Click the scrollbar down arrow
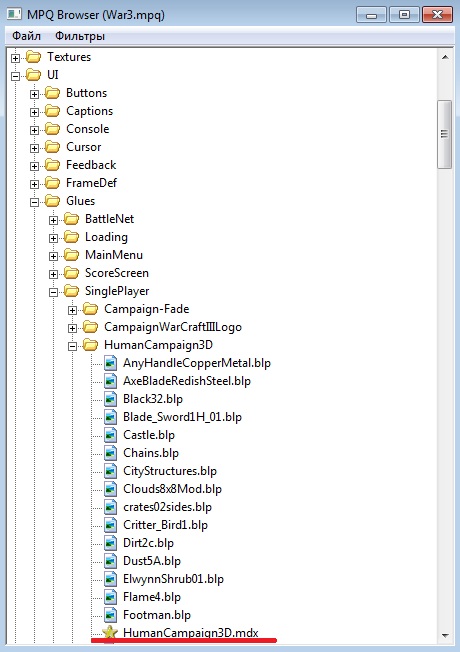This screenshot has height=652, width=460. click(445, 636)
